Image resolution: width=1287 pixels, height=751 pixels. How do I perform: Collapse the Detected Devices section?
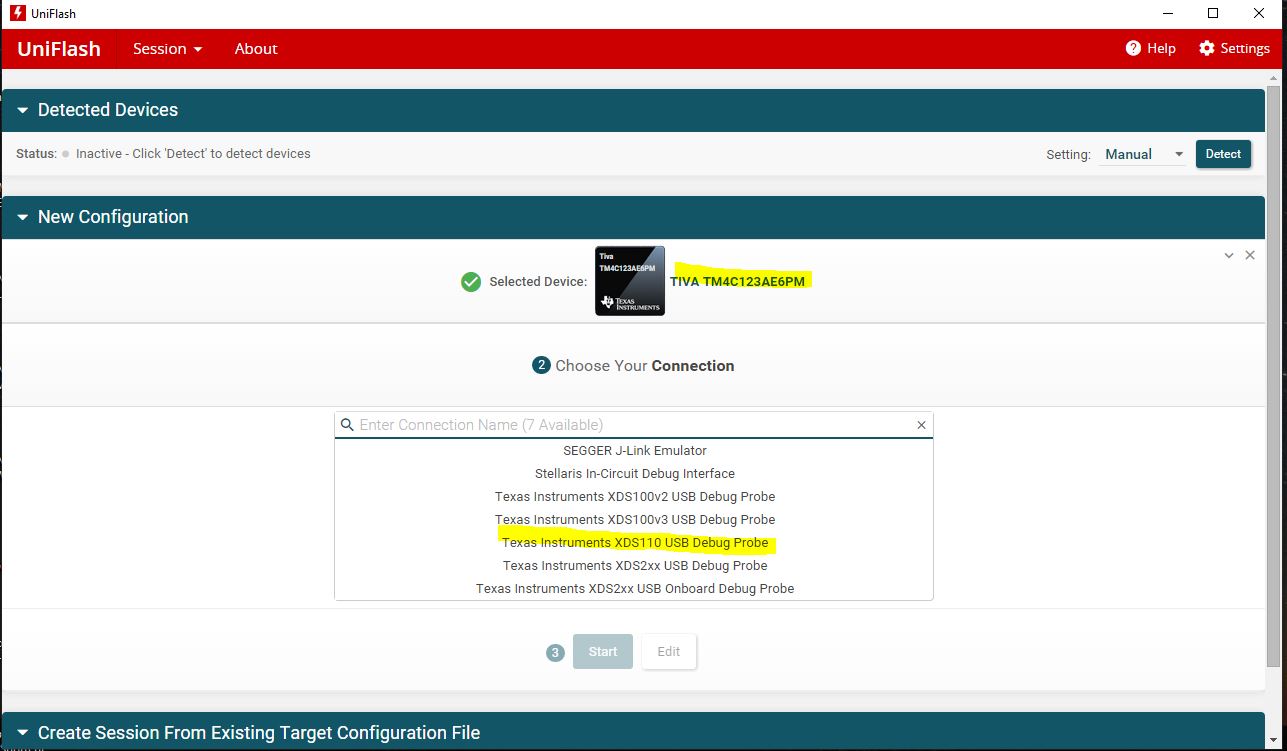point(23,110)
